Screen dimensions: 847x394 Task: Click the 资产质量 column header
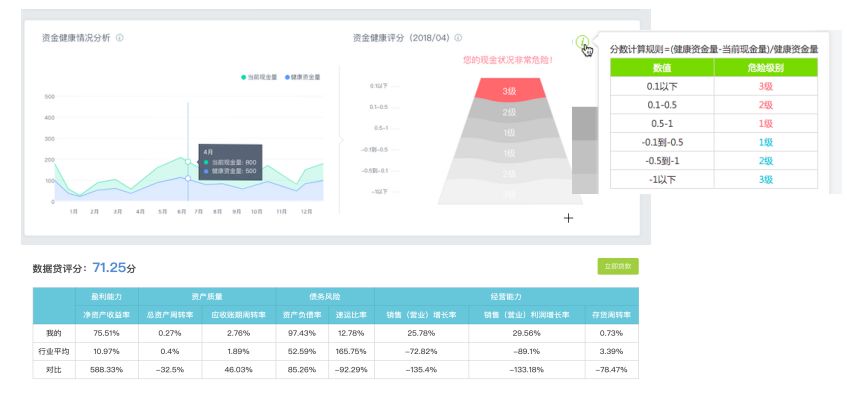207,297
